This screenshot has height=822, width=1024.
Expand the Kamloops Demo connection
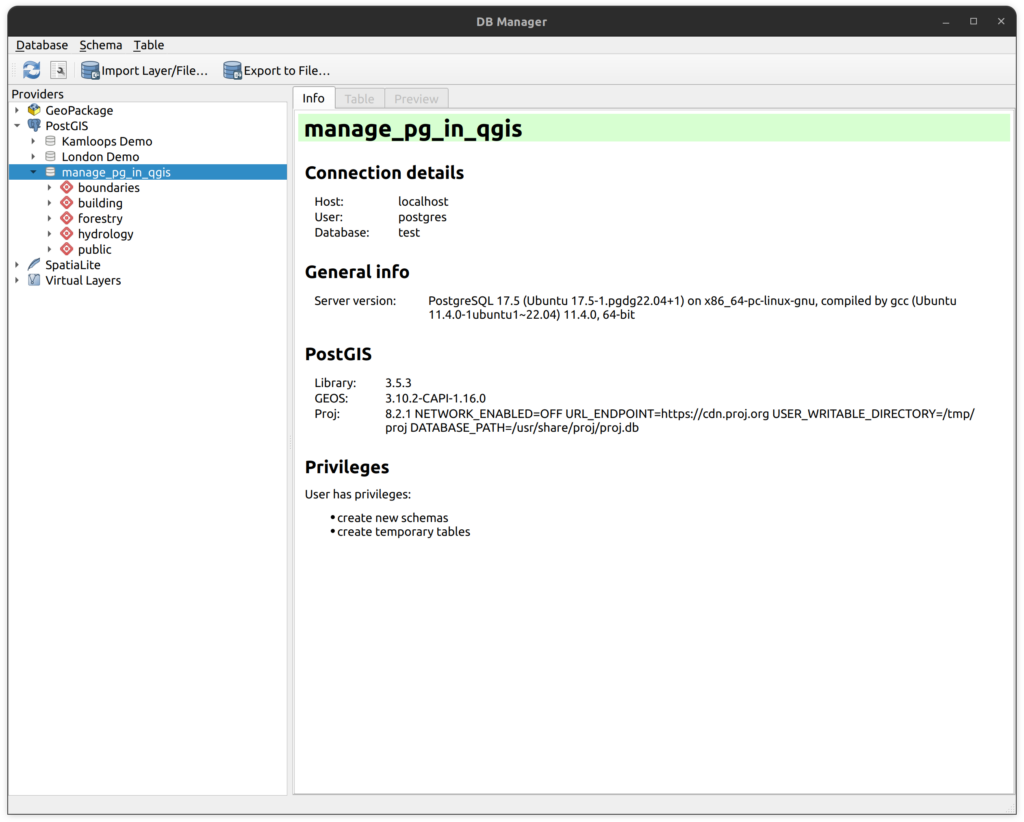[33, 142]
